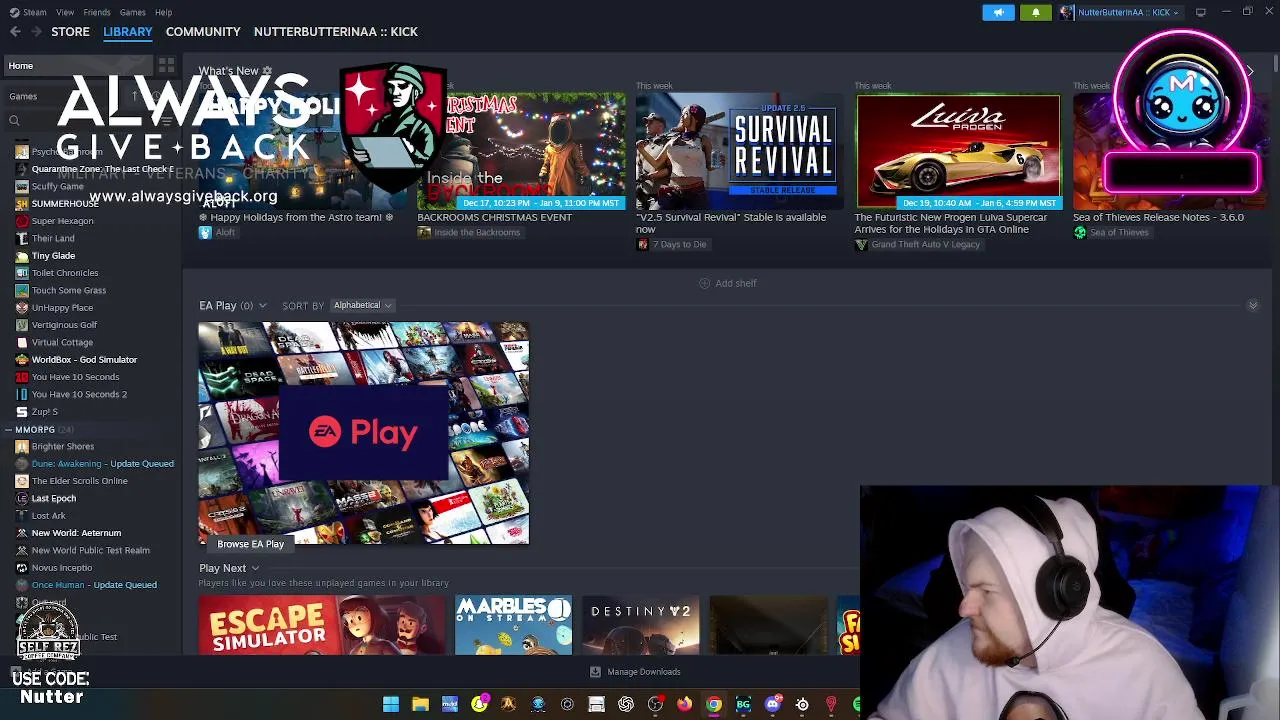Open the V2.5 Survival Revival news thumbnail
Viewport: 1280px width, 720px height.
[738, 151]
